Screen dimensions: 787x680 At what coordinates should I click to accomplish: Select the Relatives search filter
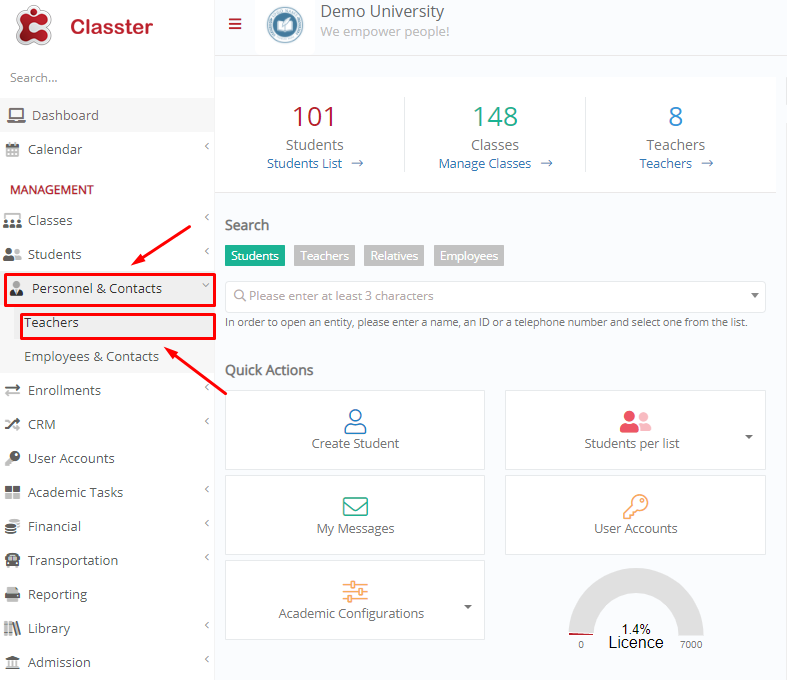tap(394, 255)
